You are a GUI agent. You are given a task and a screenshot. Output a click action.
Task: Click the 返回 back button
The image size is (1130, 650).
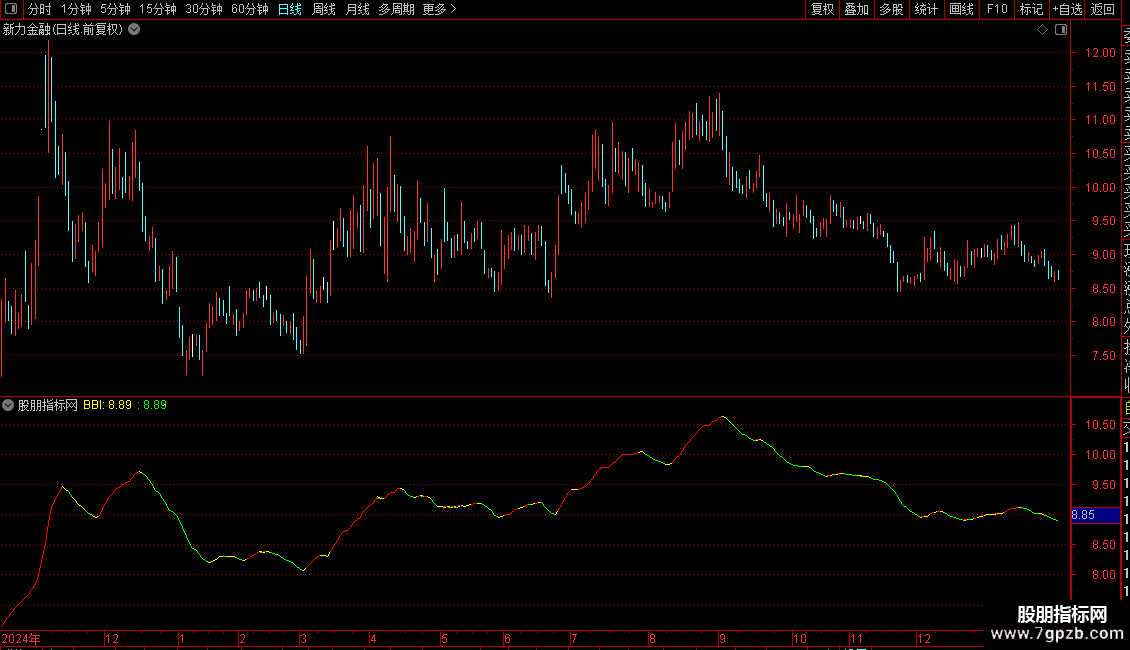[x=1103, y=9]
